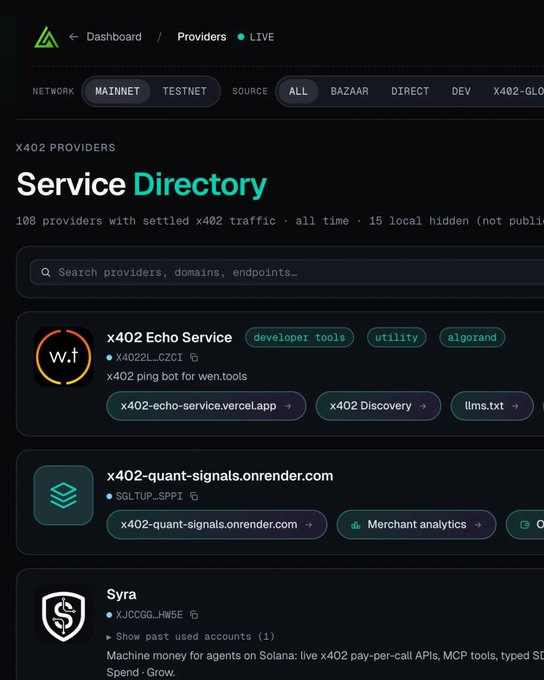Open the llms.txt link

coord(492,406)
